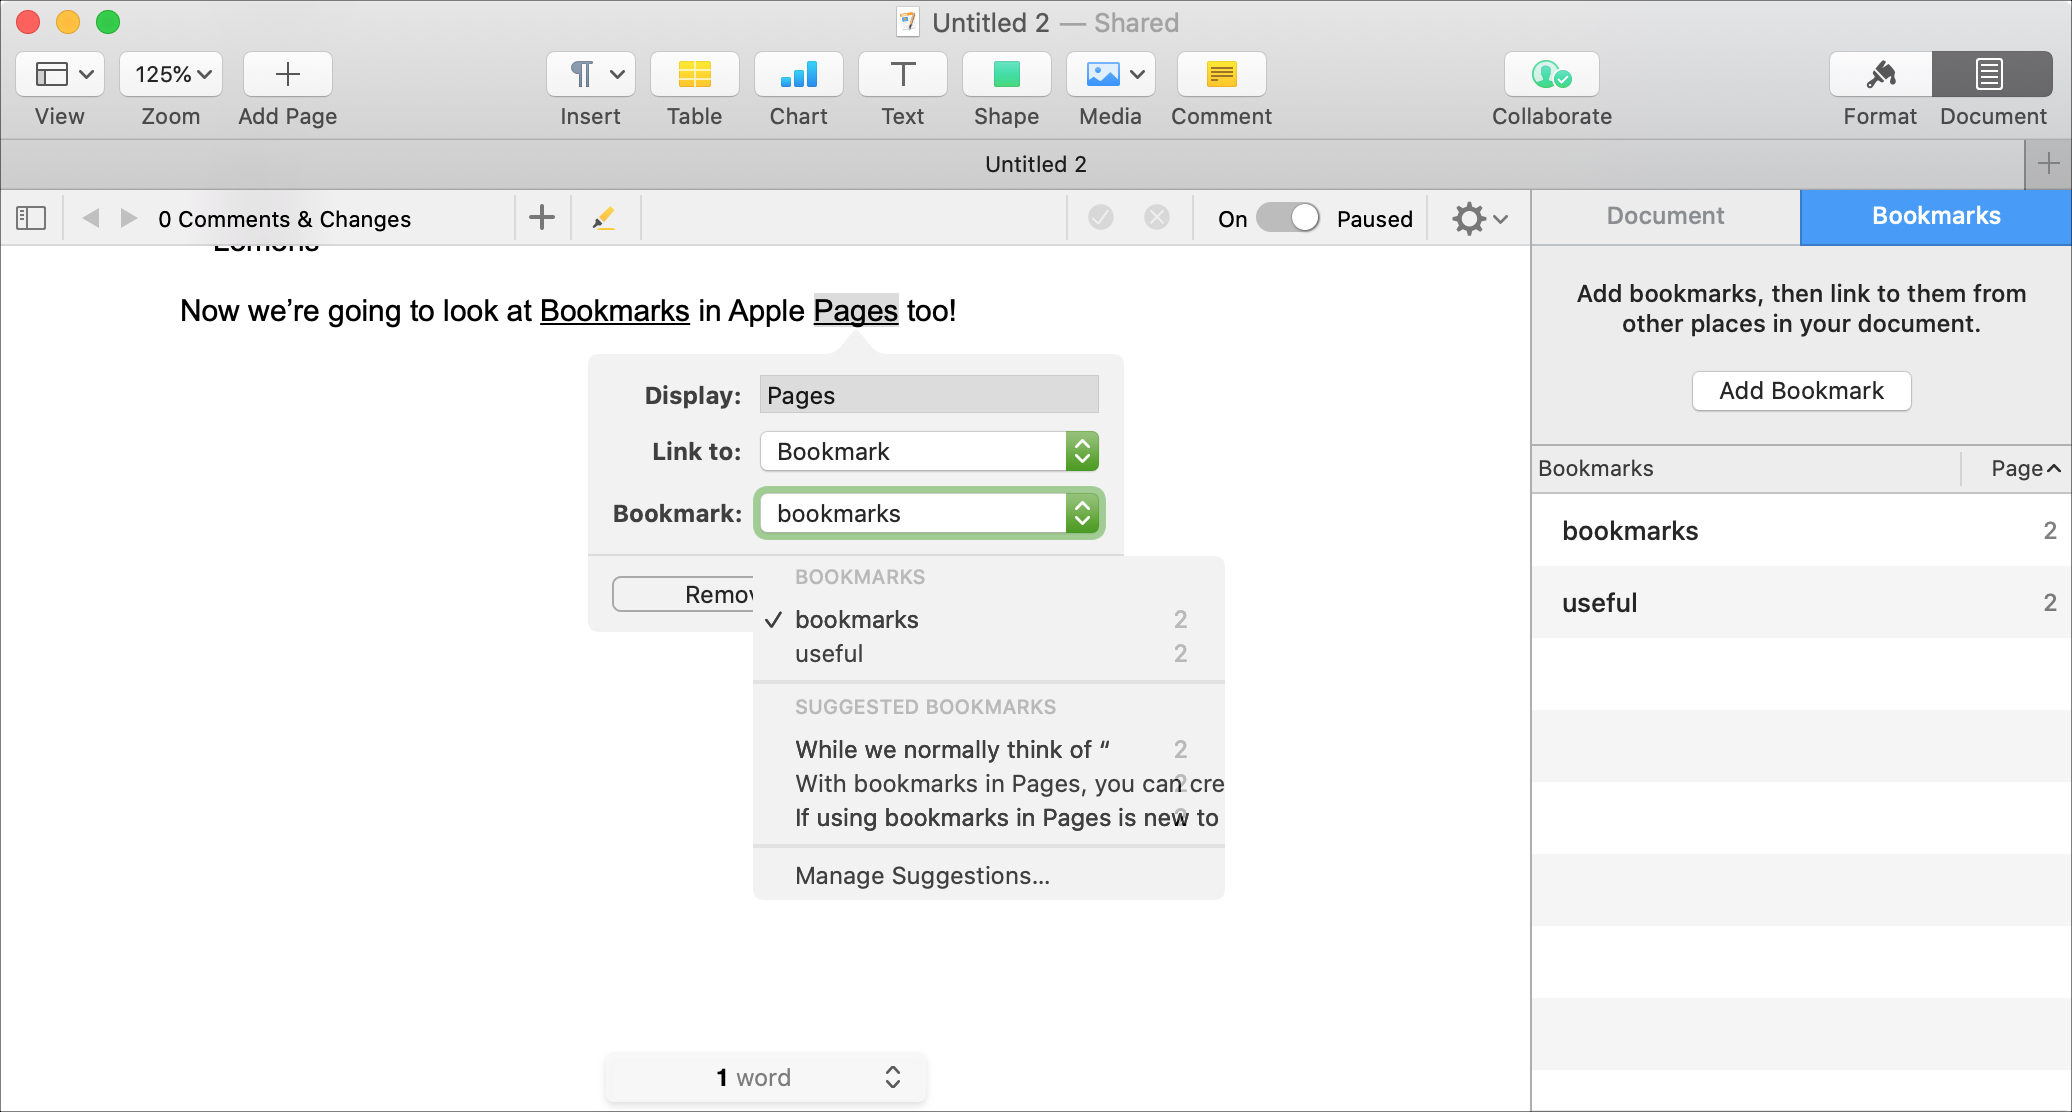Click the Collaborate icon

click(1552, 74)
